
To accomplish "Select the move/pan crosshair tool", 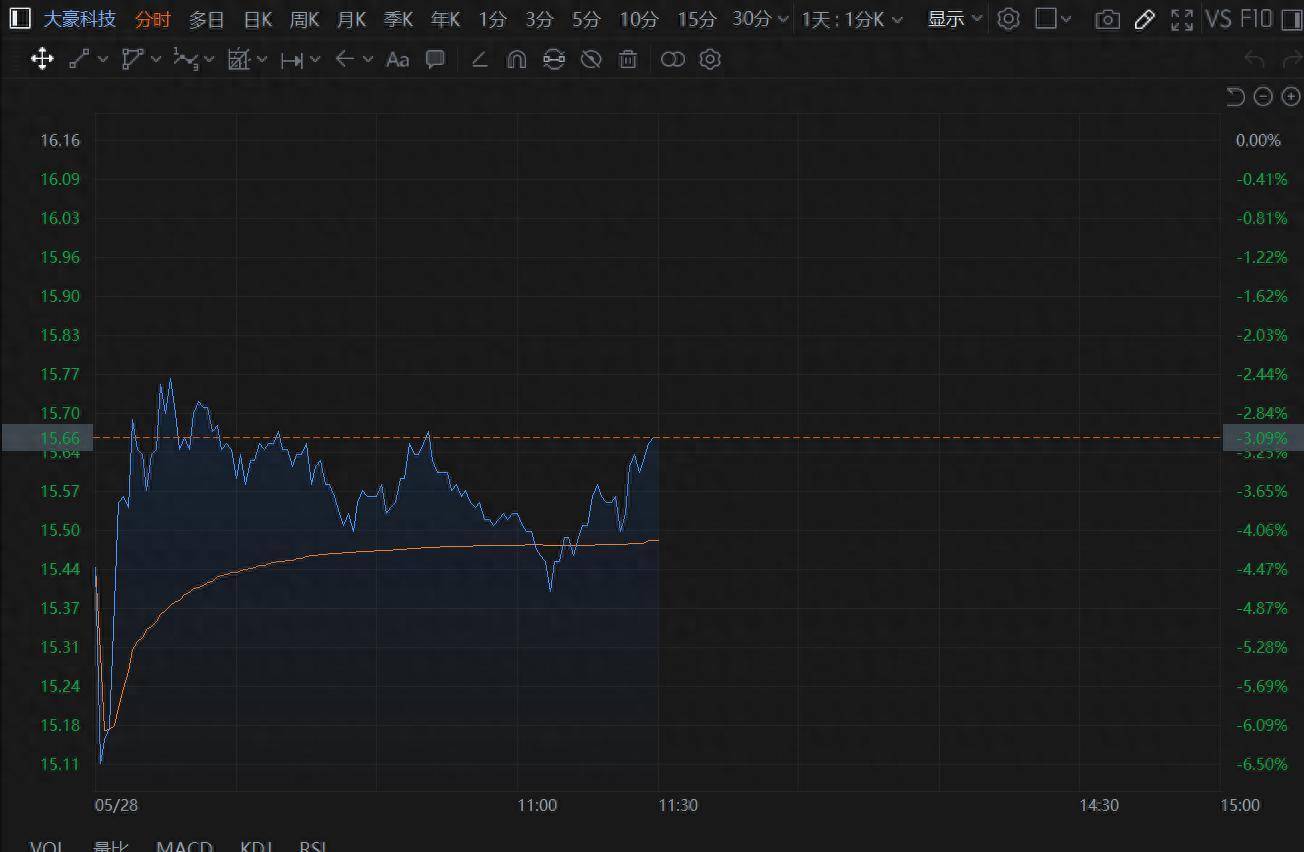I will click(42, 60).
